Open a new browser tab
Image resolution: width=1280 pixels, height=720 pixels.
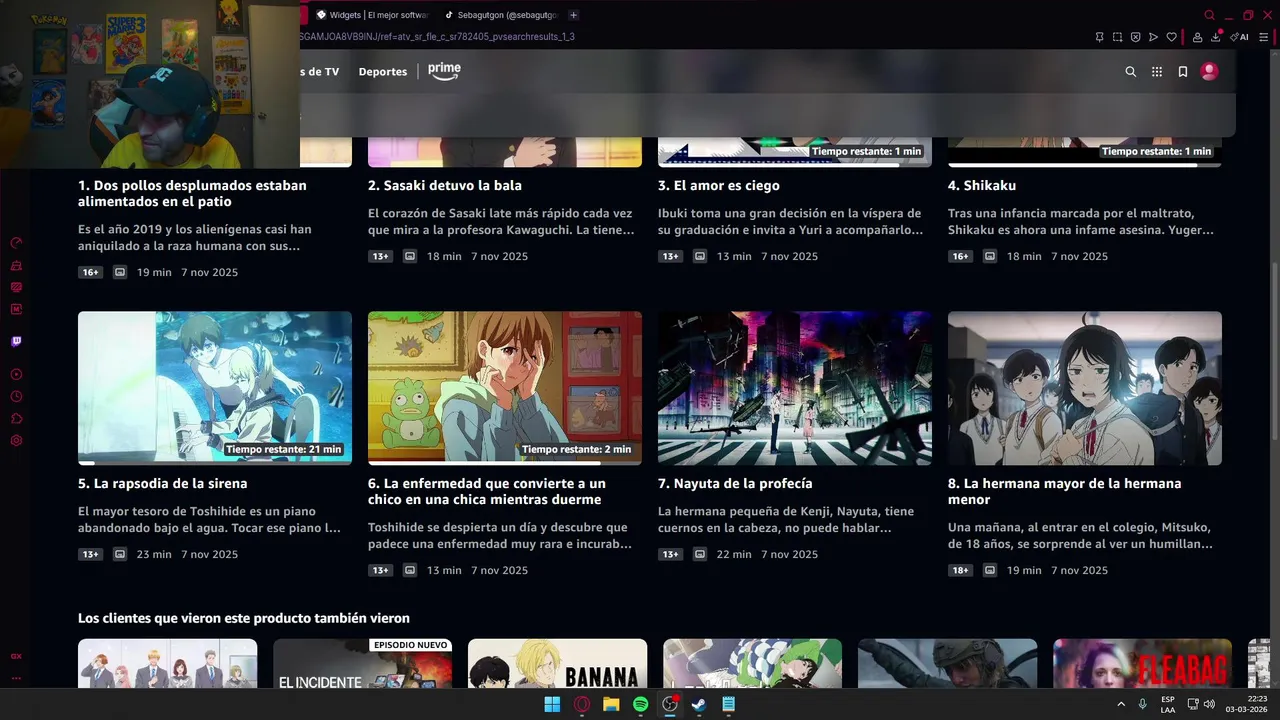click(573, 15)
